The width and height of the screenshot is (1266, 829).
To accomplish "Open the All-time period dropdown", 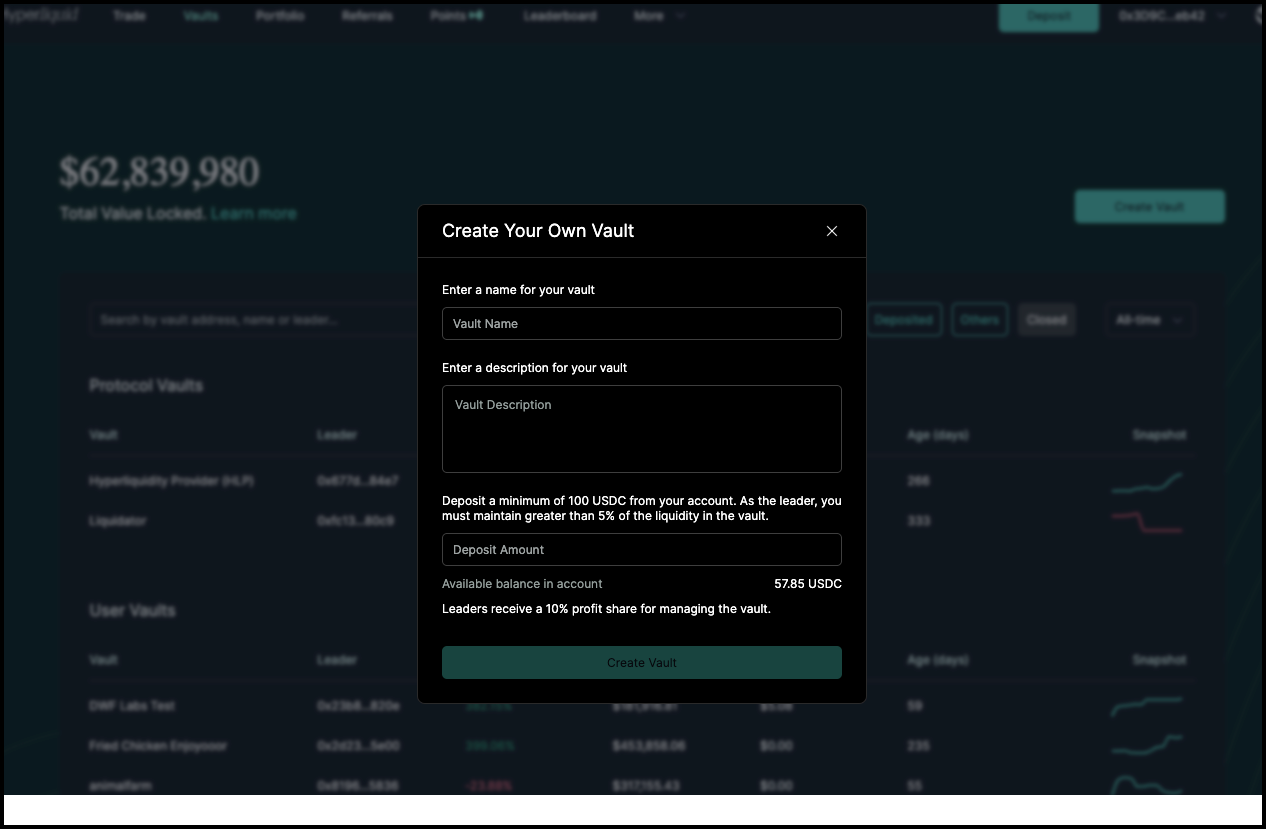I will click(1149, 319).
